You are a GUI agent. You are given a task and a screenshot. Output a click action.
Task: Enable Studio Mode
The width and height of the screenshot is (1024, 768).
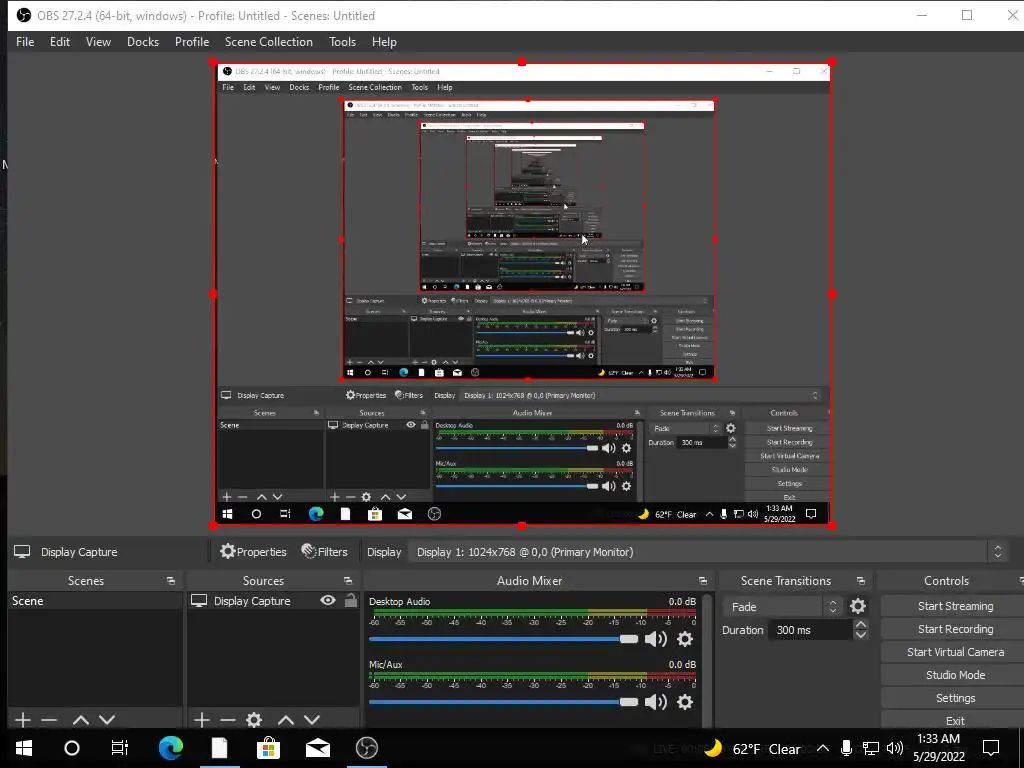pos(955,675)
